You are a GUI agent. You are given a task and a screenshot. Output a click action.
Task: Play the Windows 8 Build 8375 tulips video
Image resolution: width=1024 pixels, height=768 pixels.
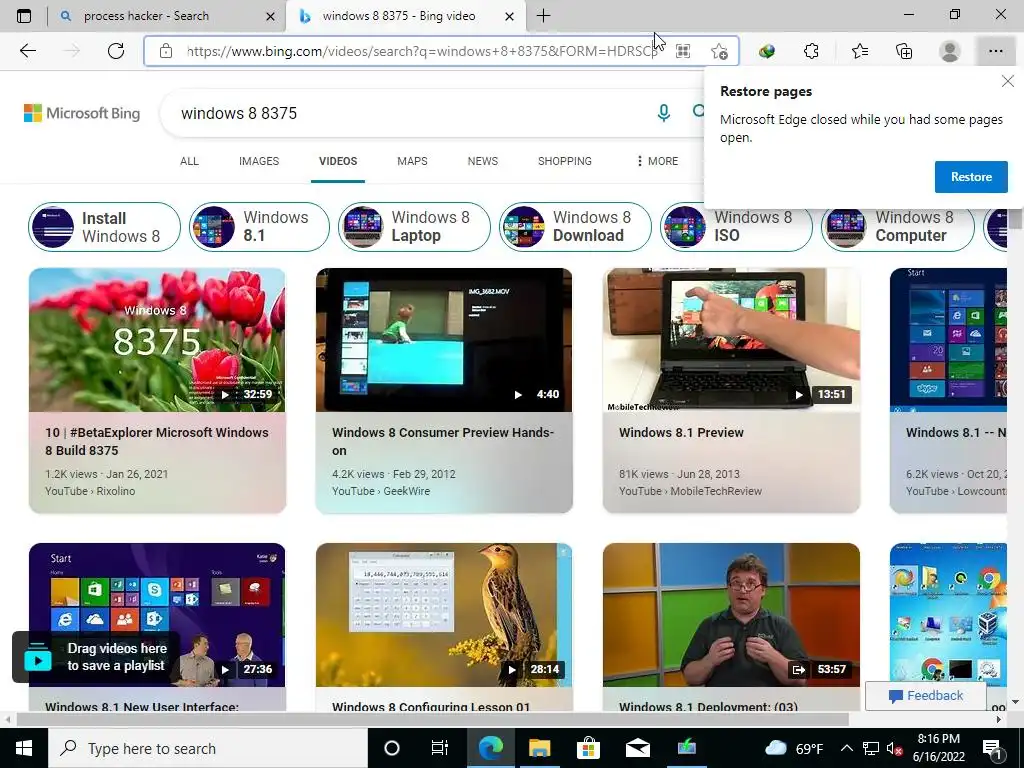157,340
